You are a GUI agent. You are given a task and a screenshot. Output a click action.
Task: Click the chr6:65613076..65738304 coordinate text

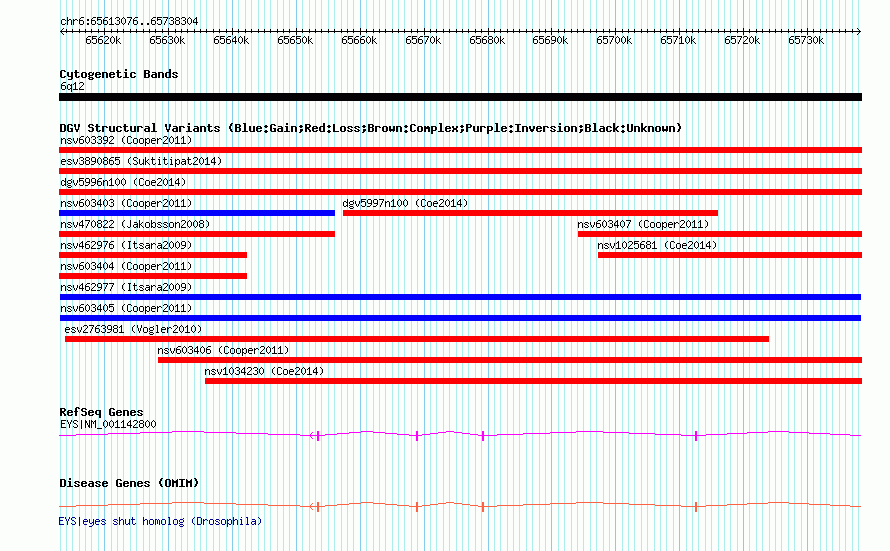(x=129, y=21)
